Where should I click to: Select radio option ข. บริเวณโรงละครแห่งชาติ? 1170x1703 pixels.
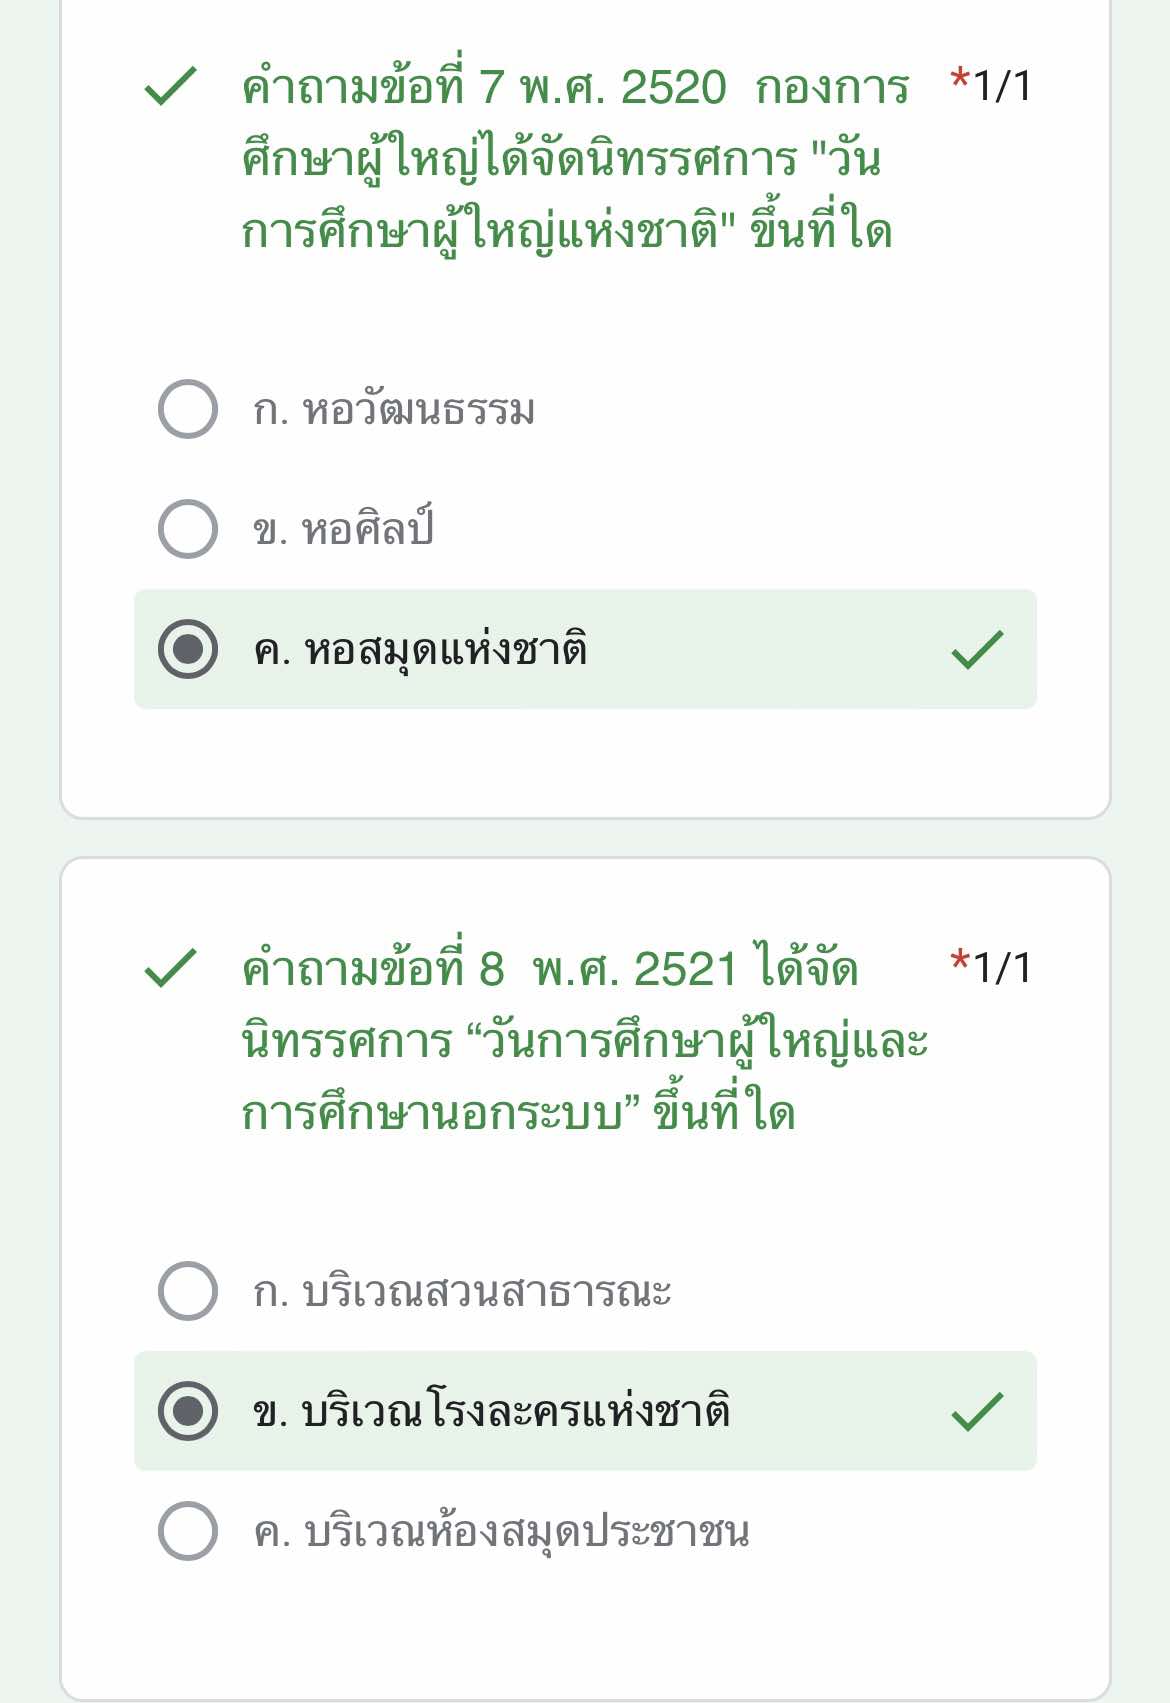[188, 1411]
